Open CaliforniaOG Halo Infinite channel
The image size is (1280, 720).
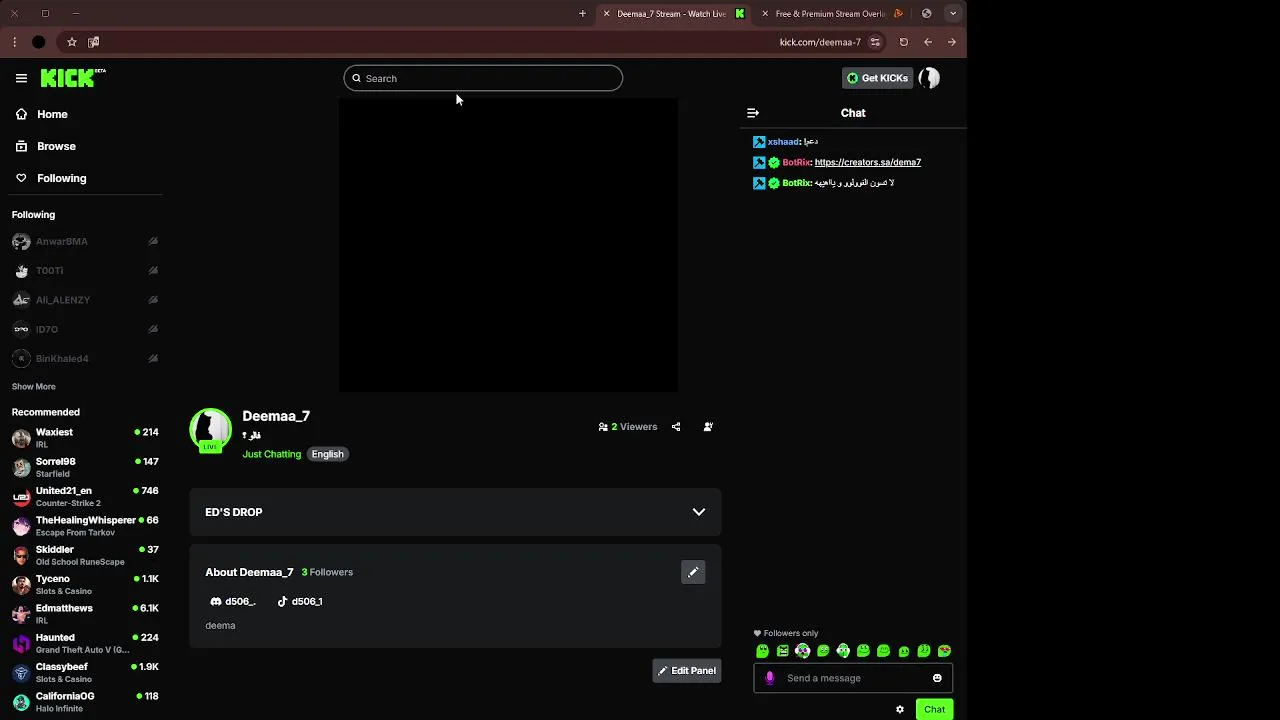84,701
